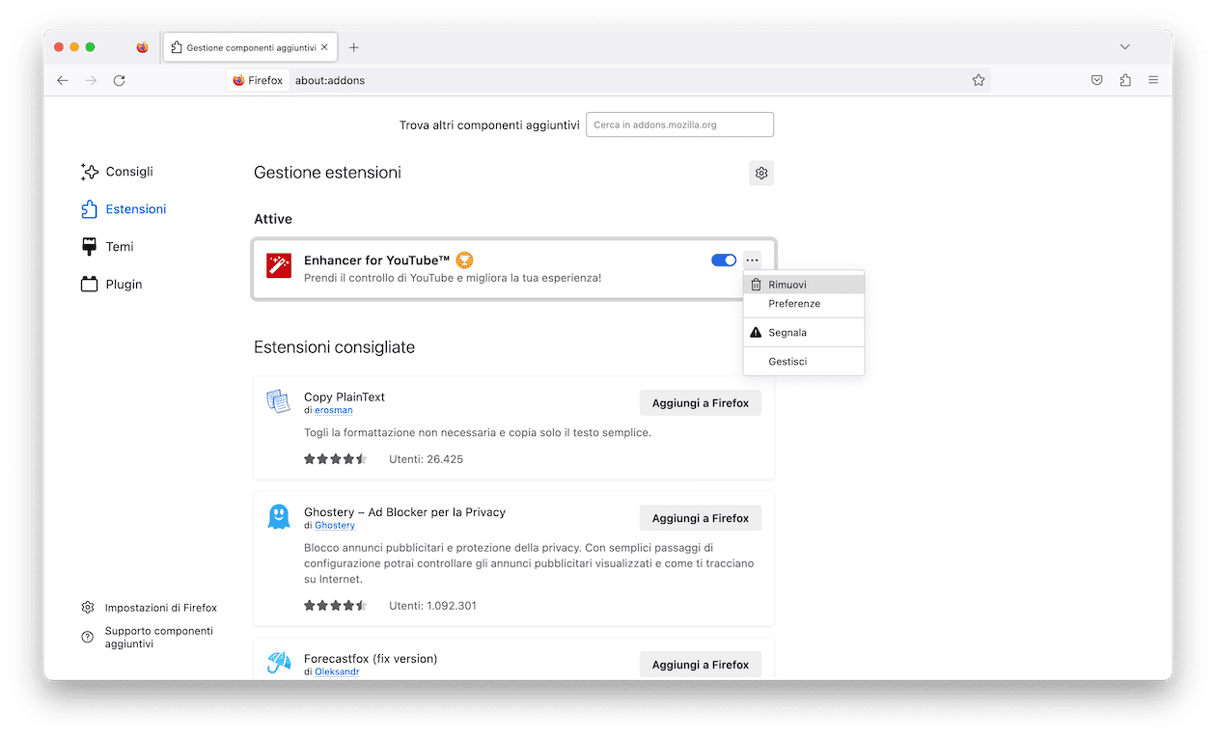The height and width of the screenshot is (738, 1216).
Task: Click the Enhancer for YouTube™ title
Action: [x=378, y=260]
